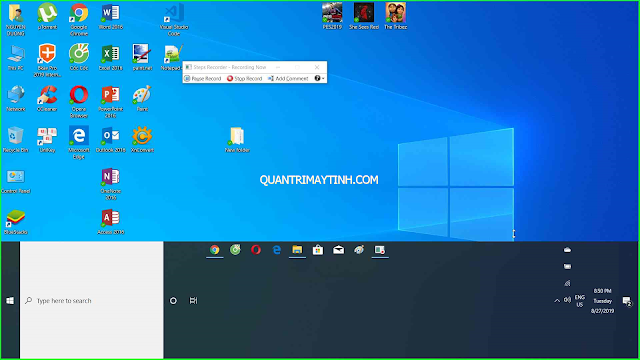The image size is (640, 360).
Task: Expand hidden system tray icons
Action: coord(557,301)
